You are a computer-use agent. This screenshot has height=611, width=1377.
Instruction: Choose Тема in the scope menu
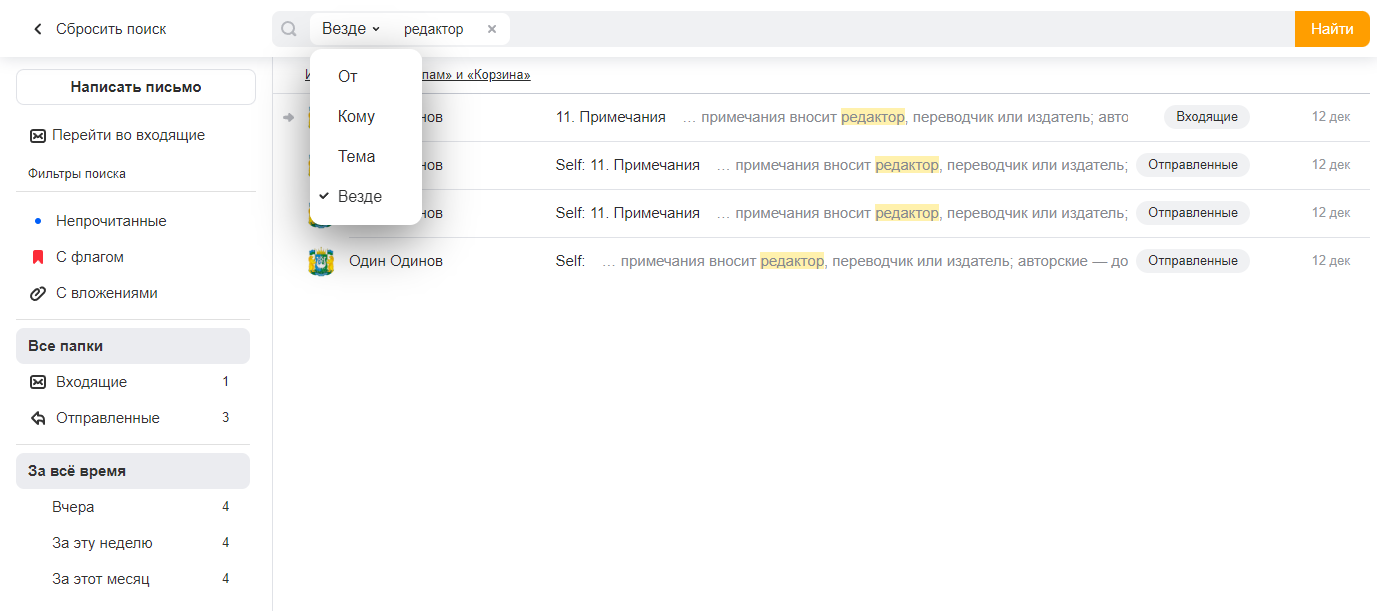pos(357,157)
